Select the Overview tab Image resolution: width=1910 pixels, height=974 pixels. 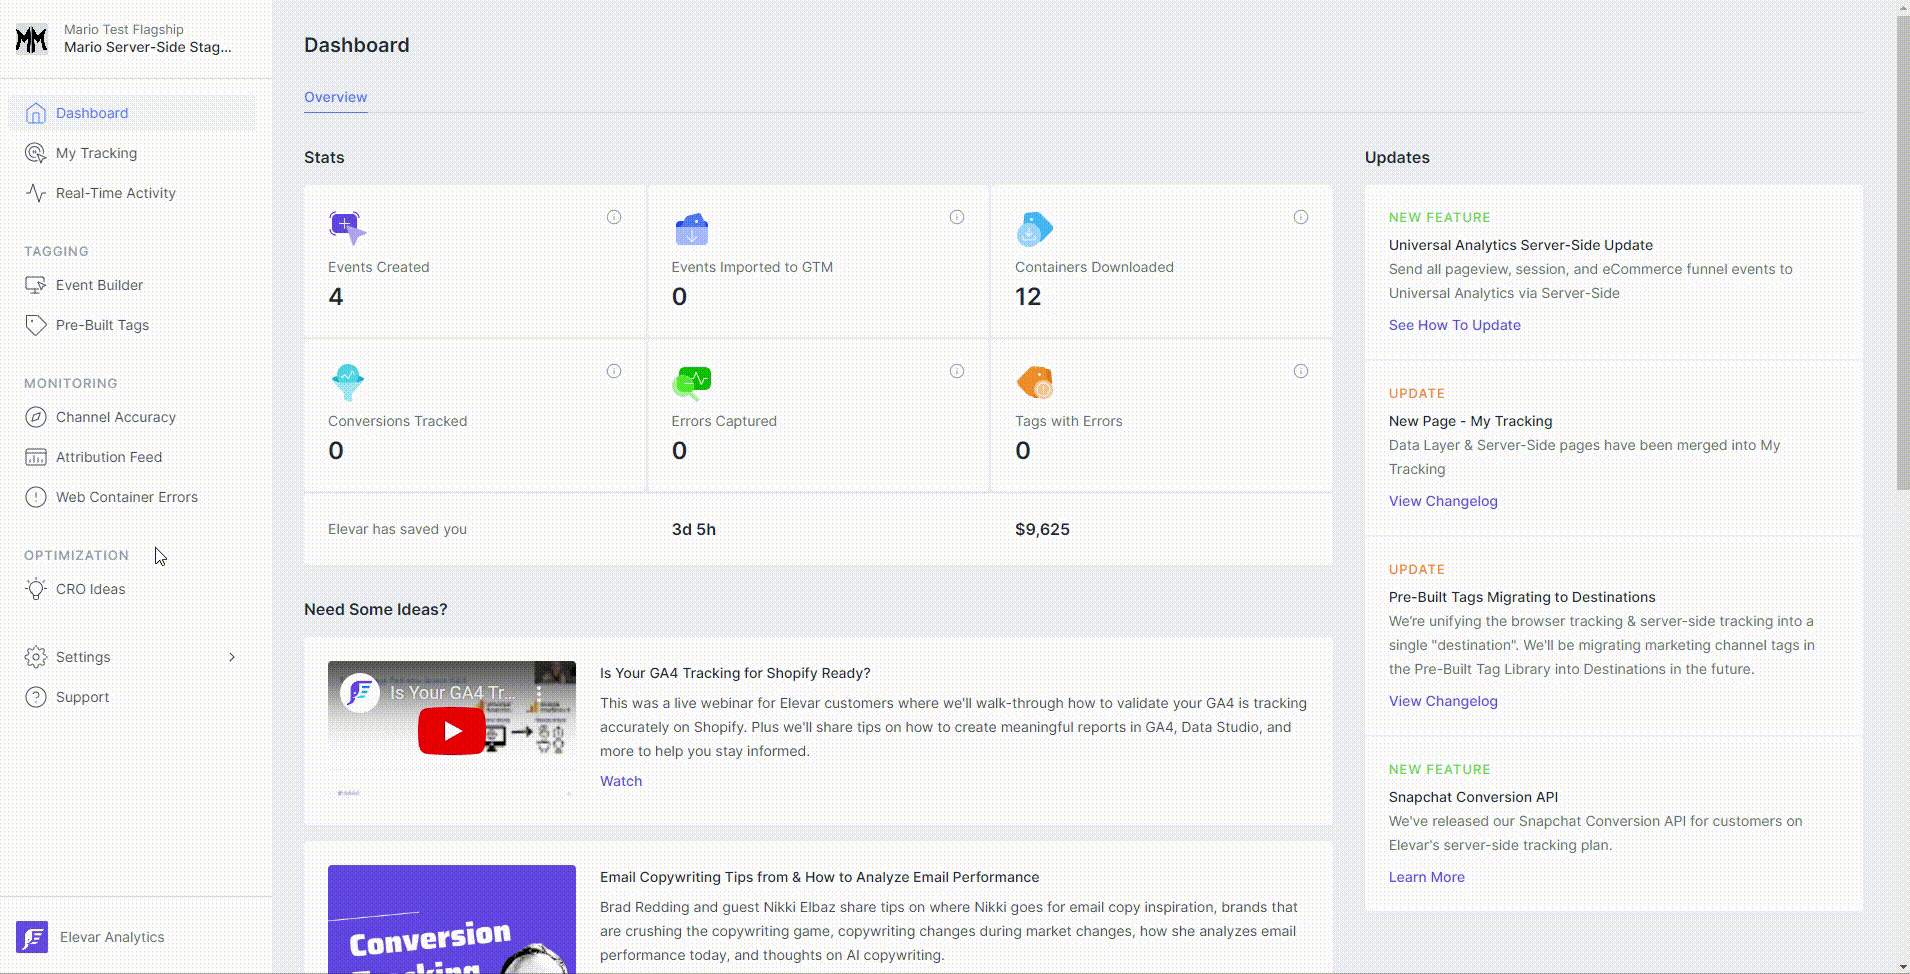tap(335, 97)
